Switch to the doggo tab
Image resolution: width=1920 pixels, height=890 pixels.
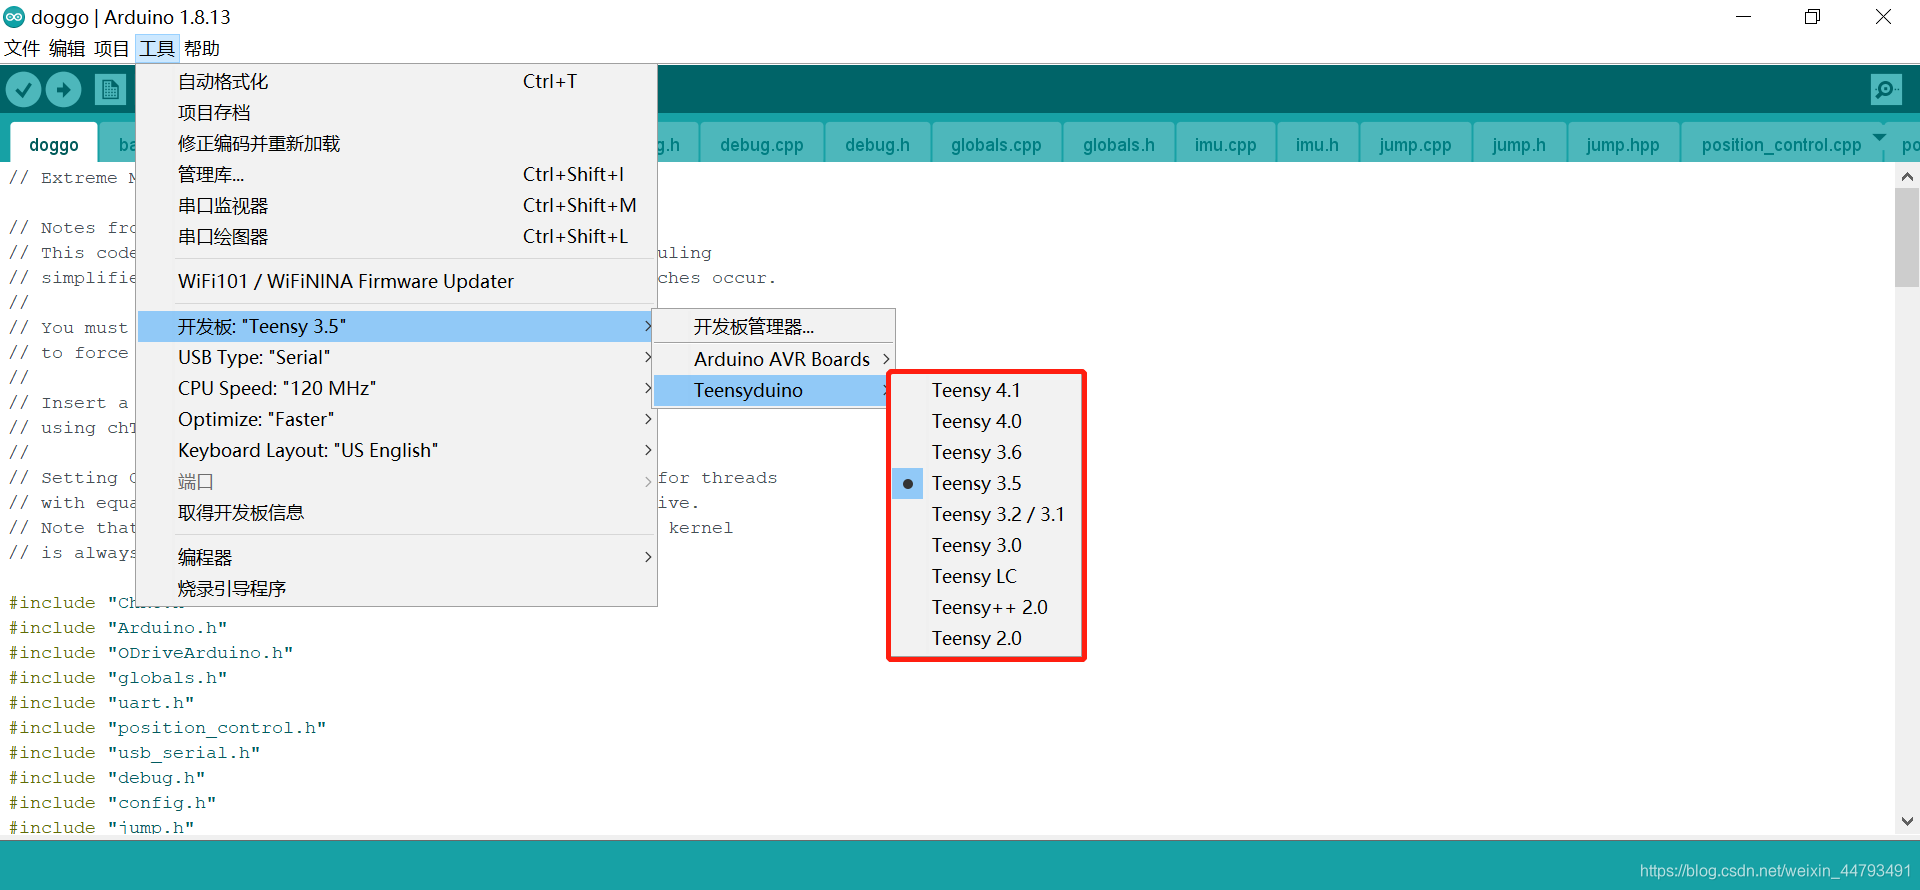(54, 144)
